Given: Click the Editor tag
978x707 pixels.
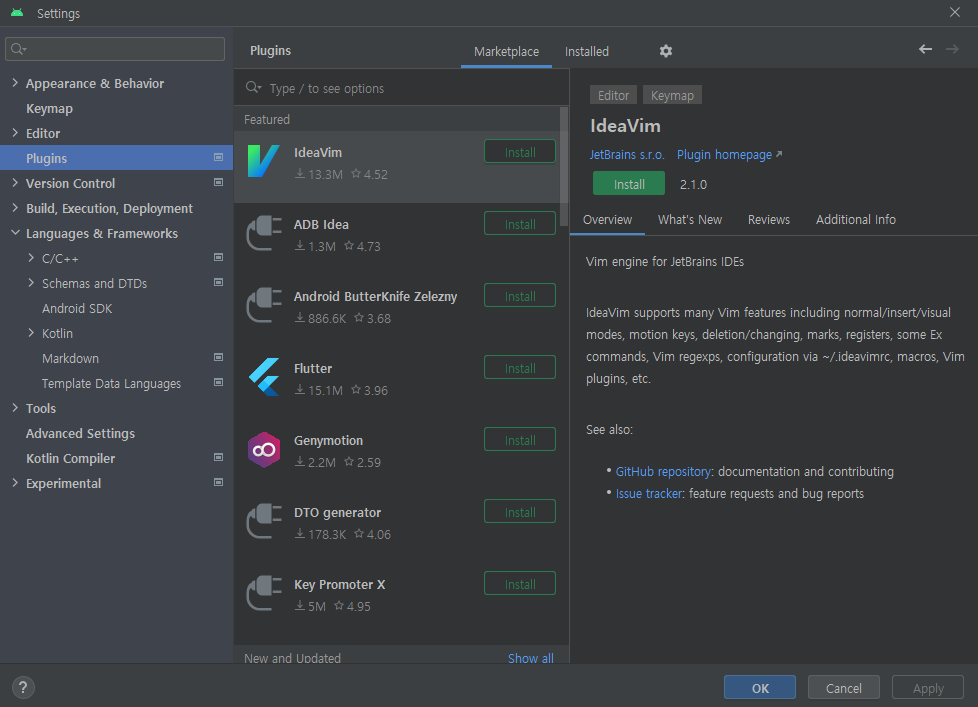Looking at the screenshot, I should (x=613, y=95).
